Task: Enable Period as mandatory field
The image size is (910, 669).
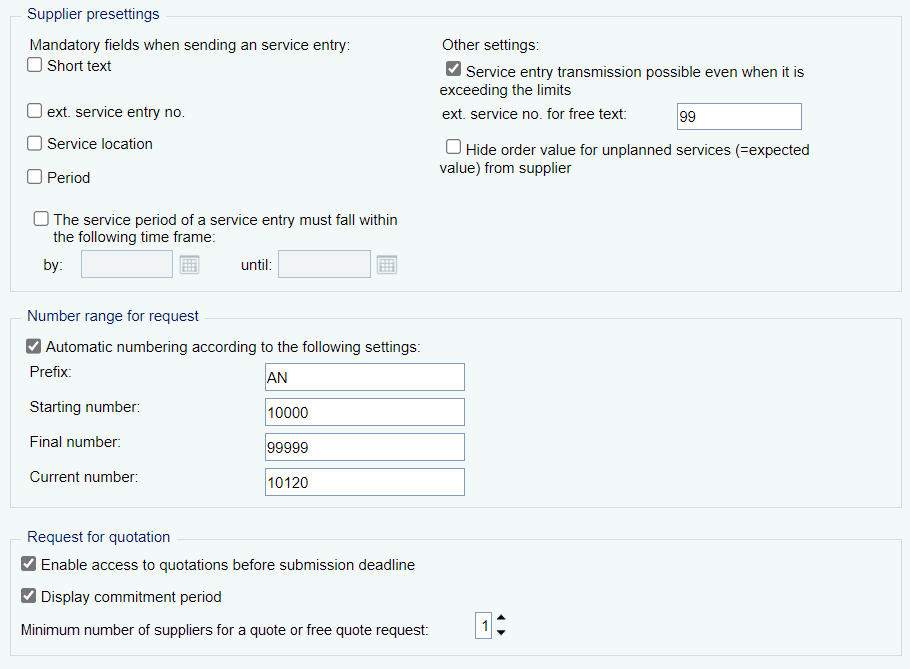Action: point(35,178)
